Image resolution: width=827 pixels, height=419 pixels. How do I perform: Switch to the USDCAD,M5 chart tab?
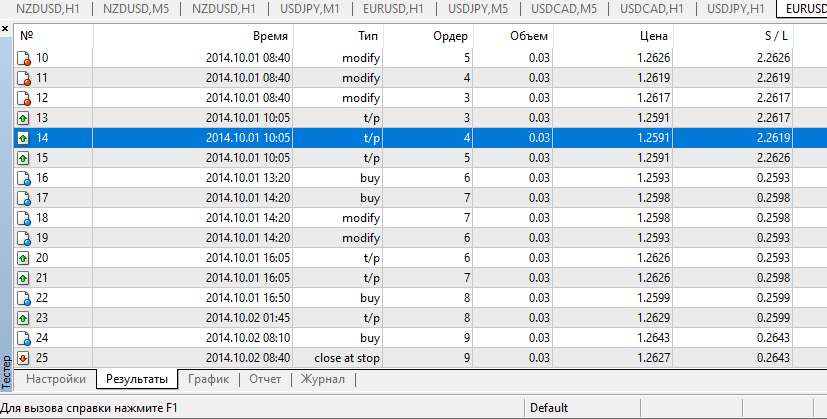(564, 9)
